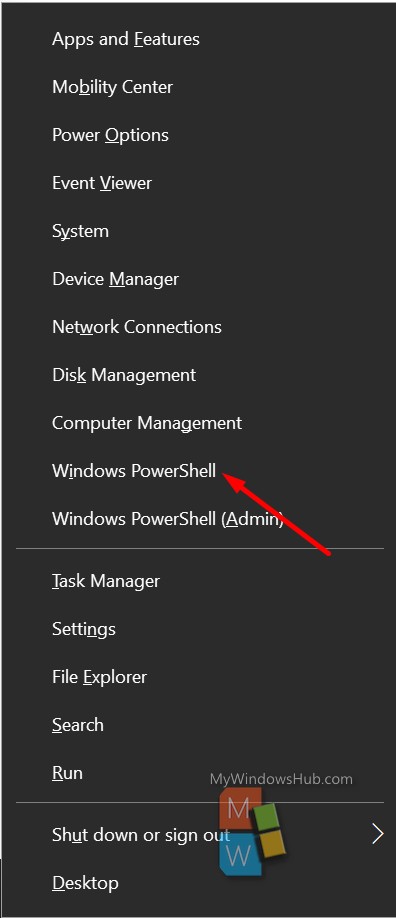Launch Event Viewer

tap(199, 183)
